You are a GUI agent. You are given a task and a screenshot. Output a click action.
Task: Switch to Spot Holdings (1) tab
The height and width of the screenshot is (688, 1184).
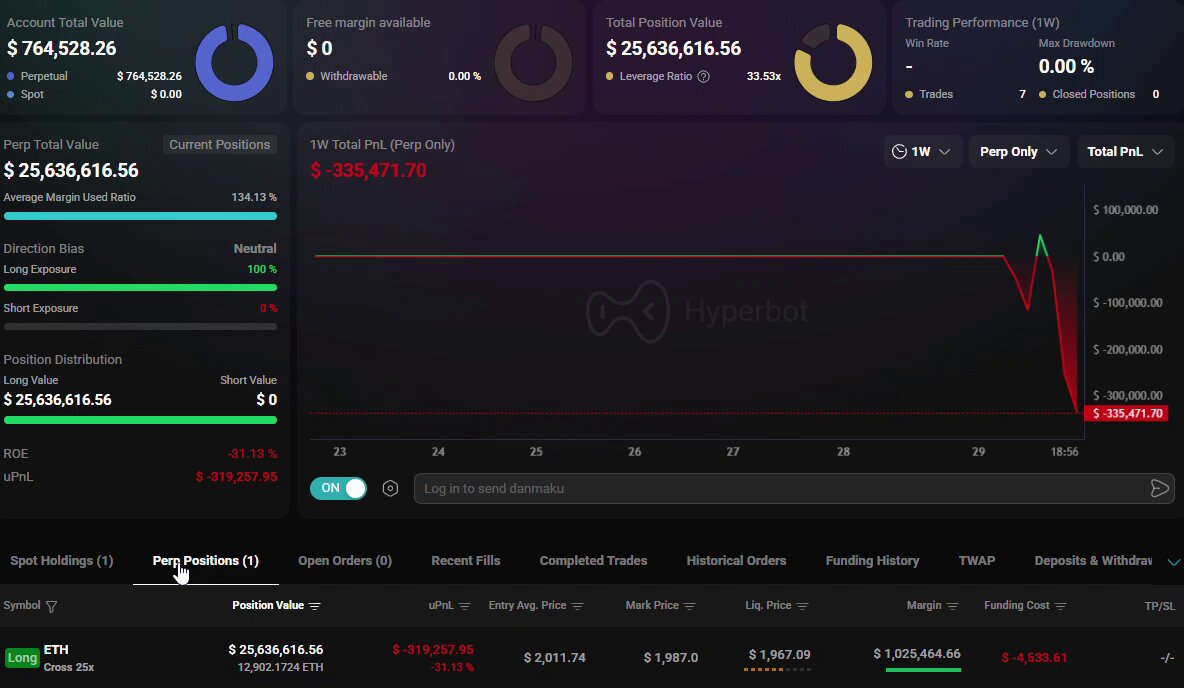pyautogui.click(x=62, y=560)
